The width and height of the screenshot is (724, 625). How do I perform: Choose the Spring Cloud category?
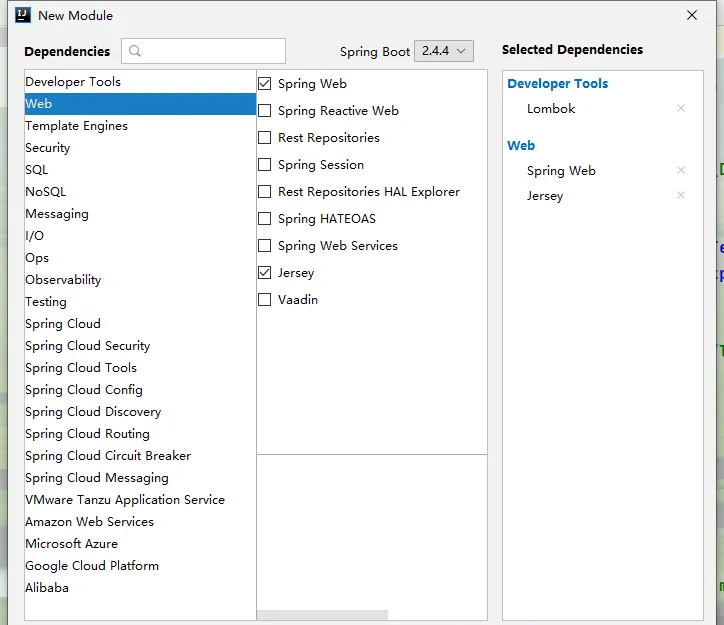point(140,324)
